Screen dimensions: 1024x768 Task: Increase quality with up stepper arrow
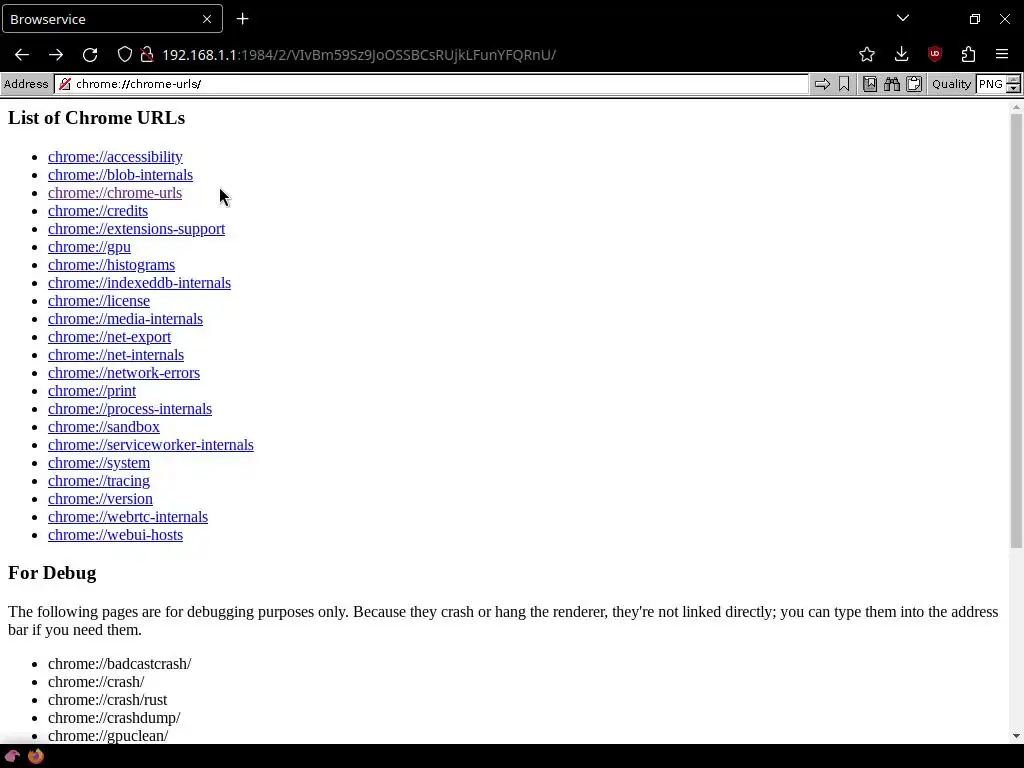[x=1013, y=80]
